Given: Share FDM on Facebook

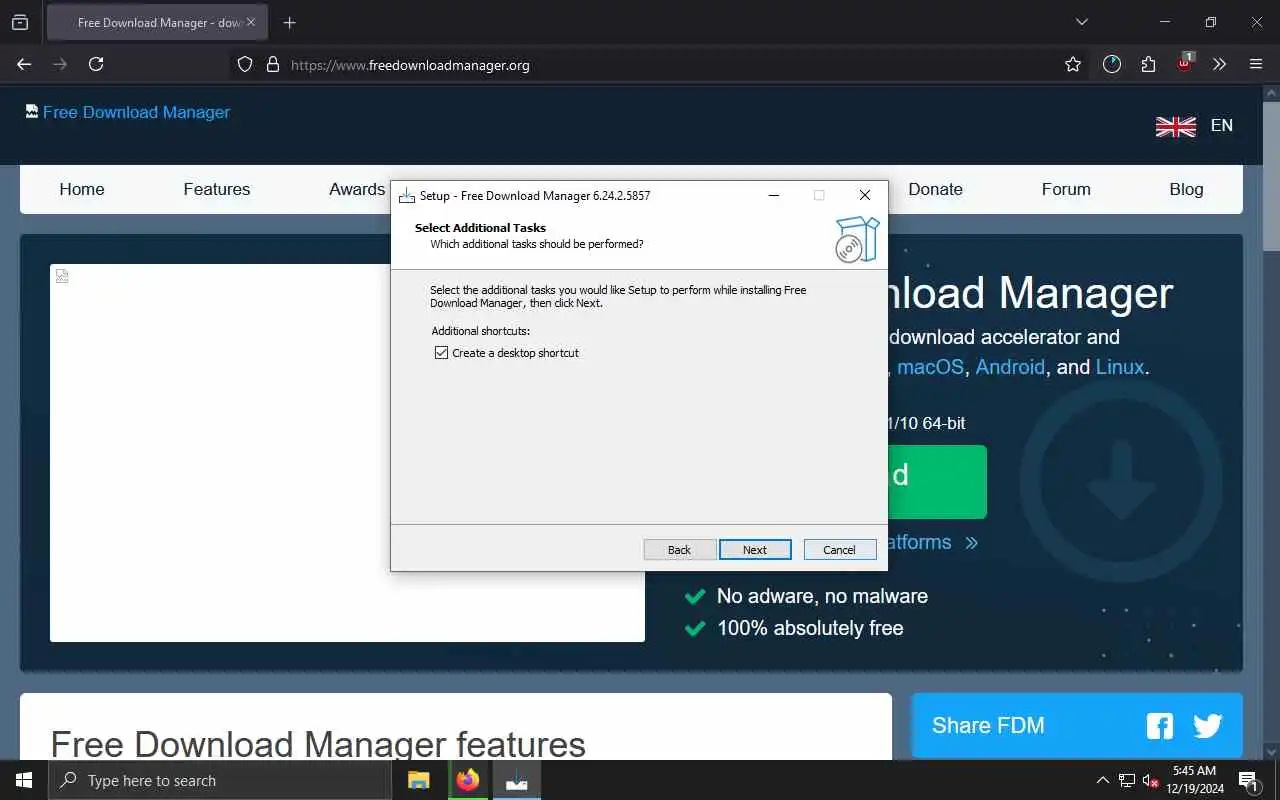Looking at the screenshot, I should coord(1160,726).
